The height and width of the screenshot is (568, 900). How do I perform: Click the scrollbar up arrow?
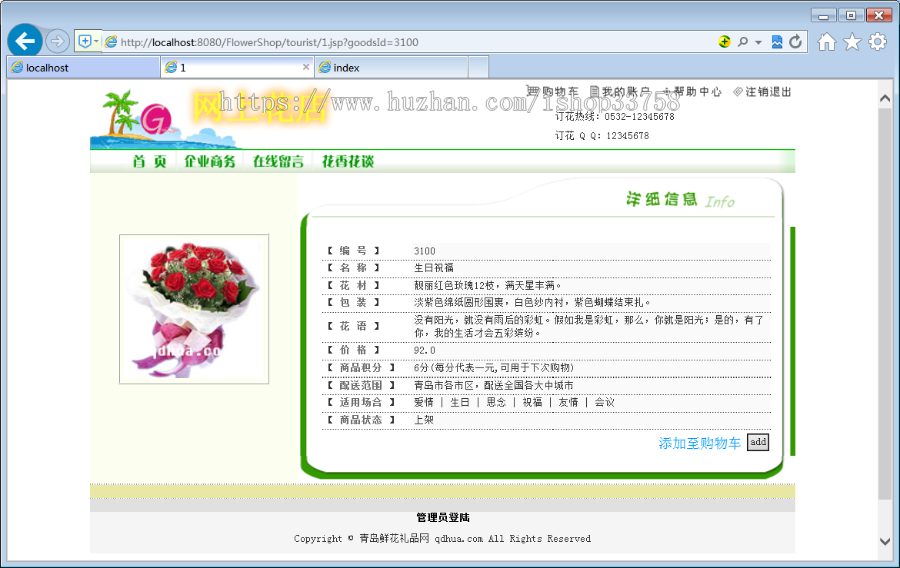pos(885,98)
